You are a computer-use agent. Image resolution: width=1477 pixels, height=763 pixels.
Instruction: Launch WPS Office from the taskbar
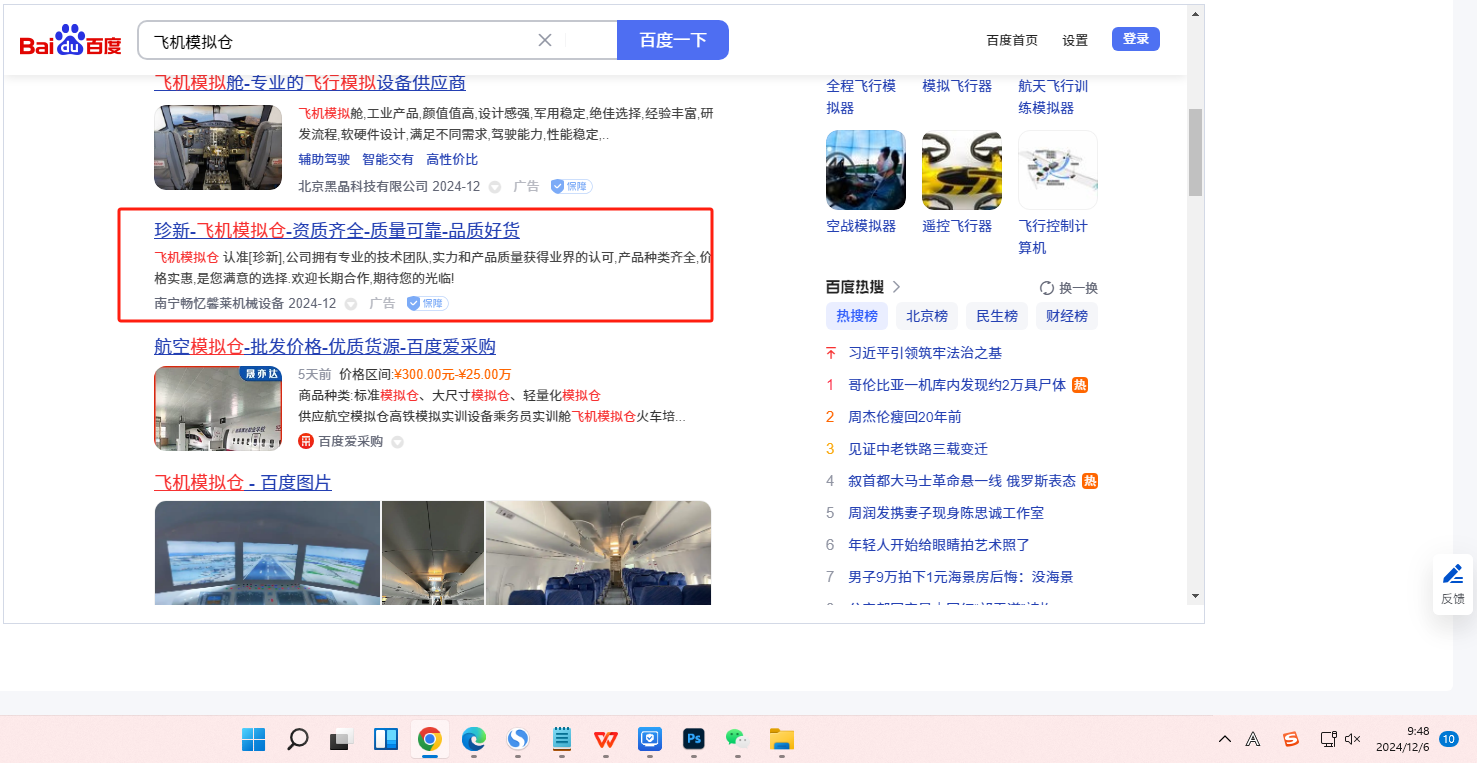click(606, 740)
